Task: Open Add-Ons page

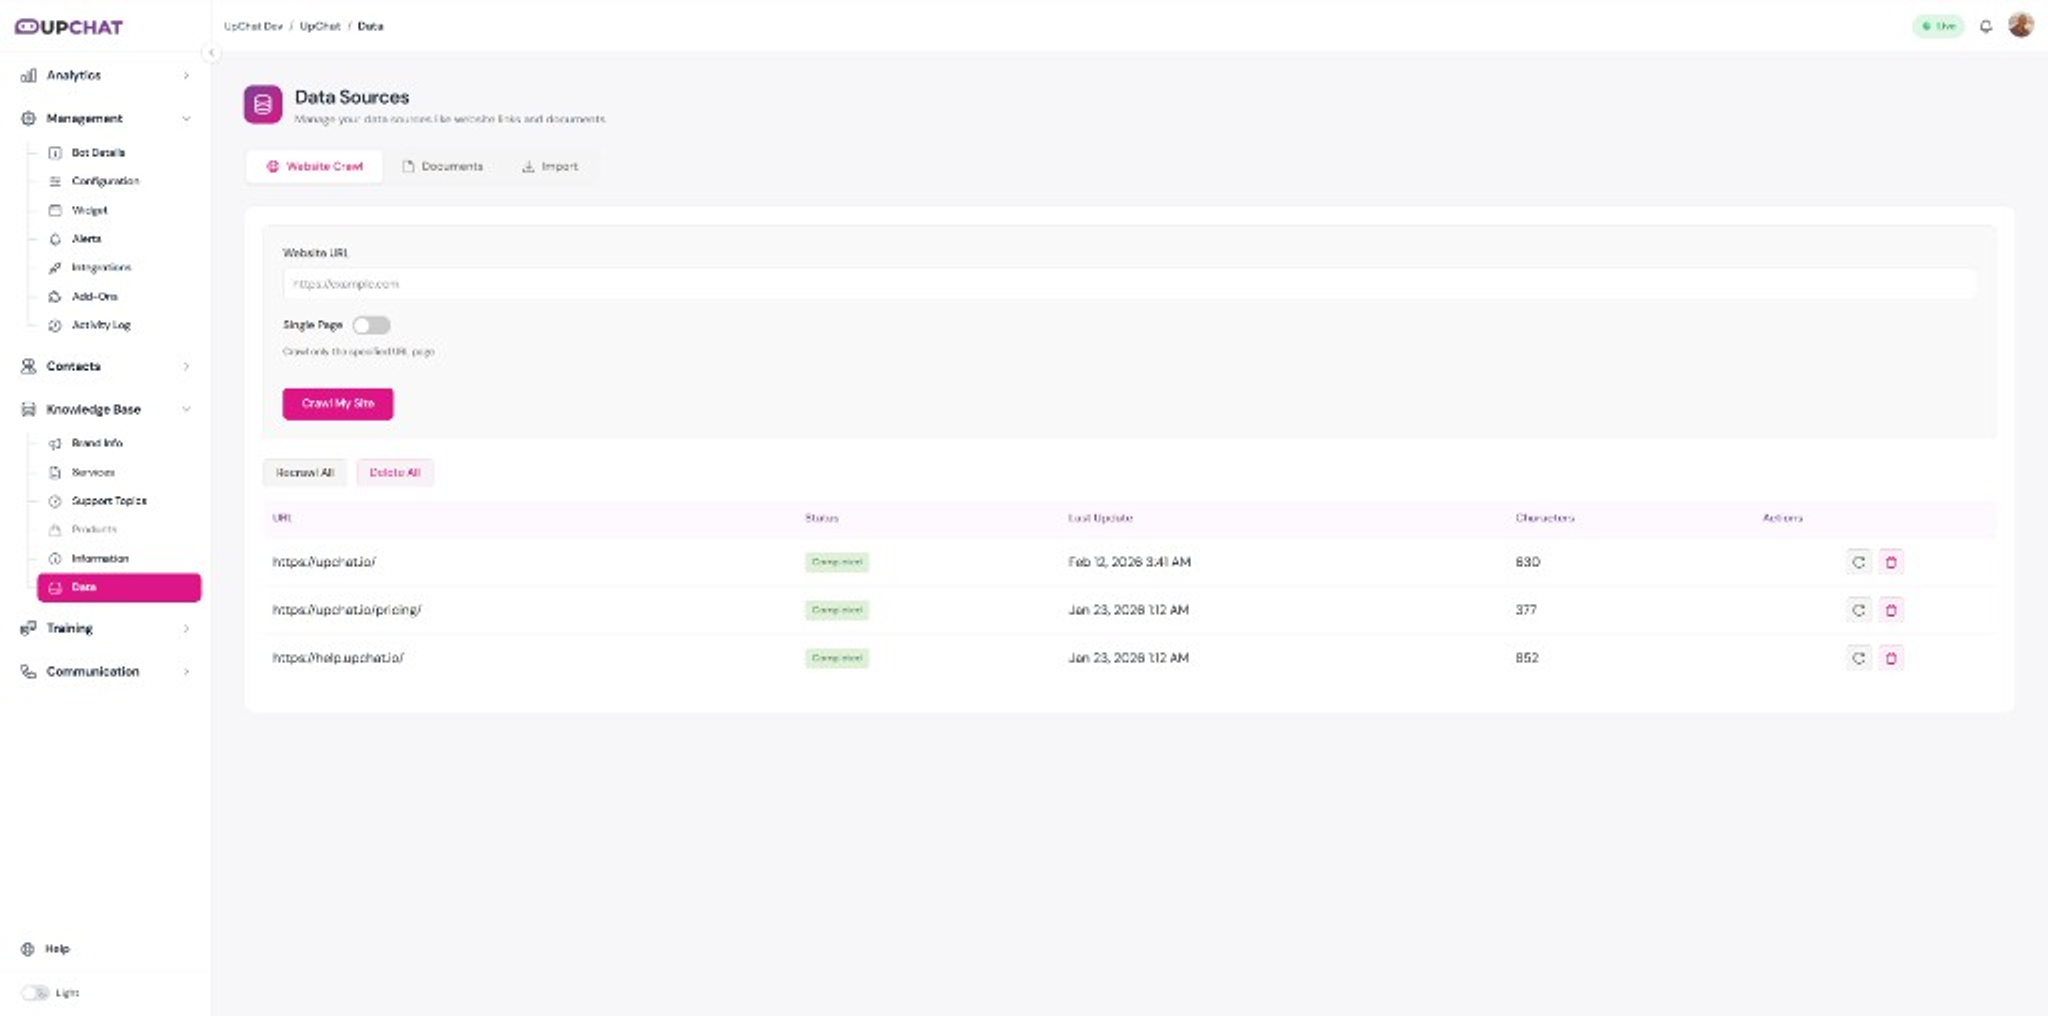Action: click(x=94, y=296)
